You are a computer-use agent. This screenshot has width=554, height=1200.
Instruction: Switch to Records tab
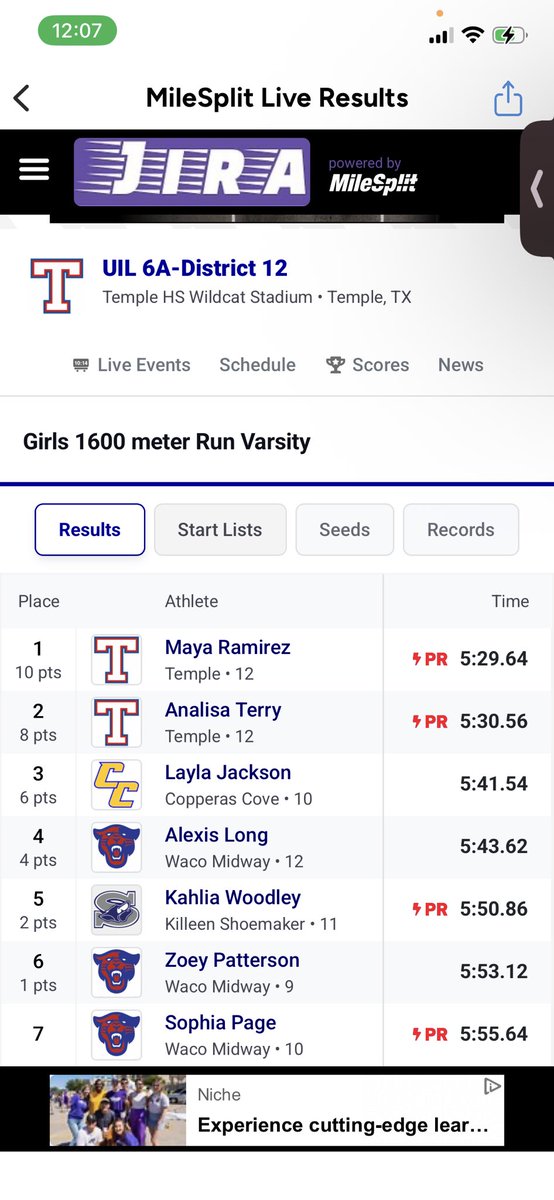[460, 529]
